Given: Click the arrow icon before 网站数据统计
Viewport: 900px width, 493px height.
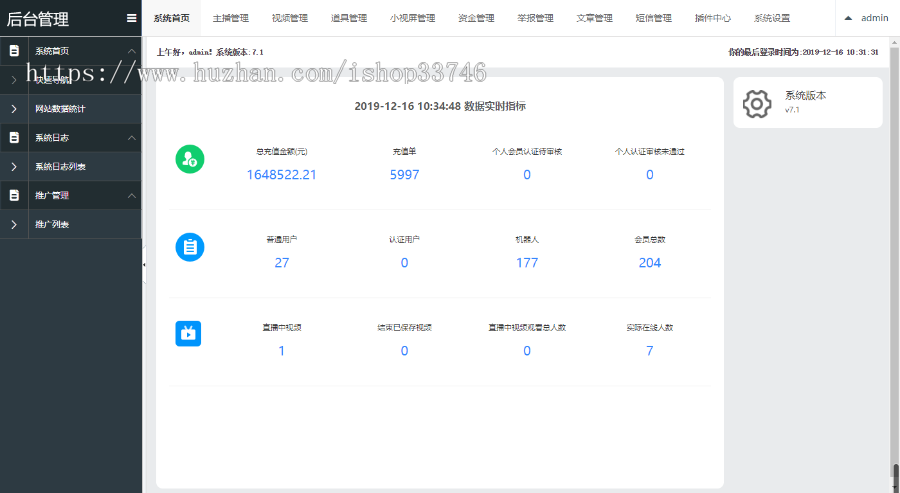Looking at the screenshot, I should [x=14, y=109].
